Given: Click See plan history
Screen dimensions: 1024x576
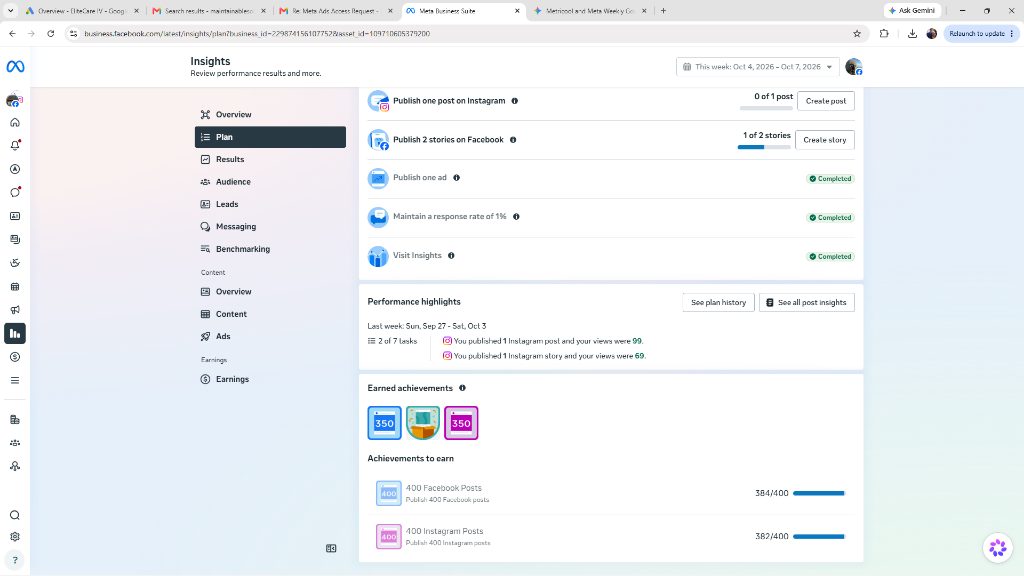Looking at the screenshot, I should [x=718, y=302].
